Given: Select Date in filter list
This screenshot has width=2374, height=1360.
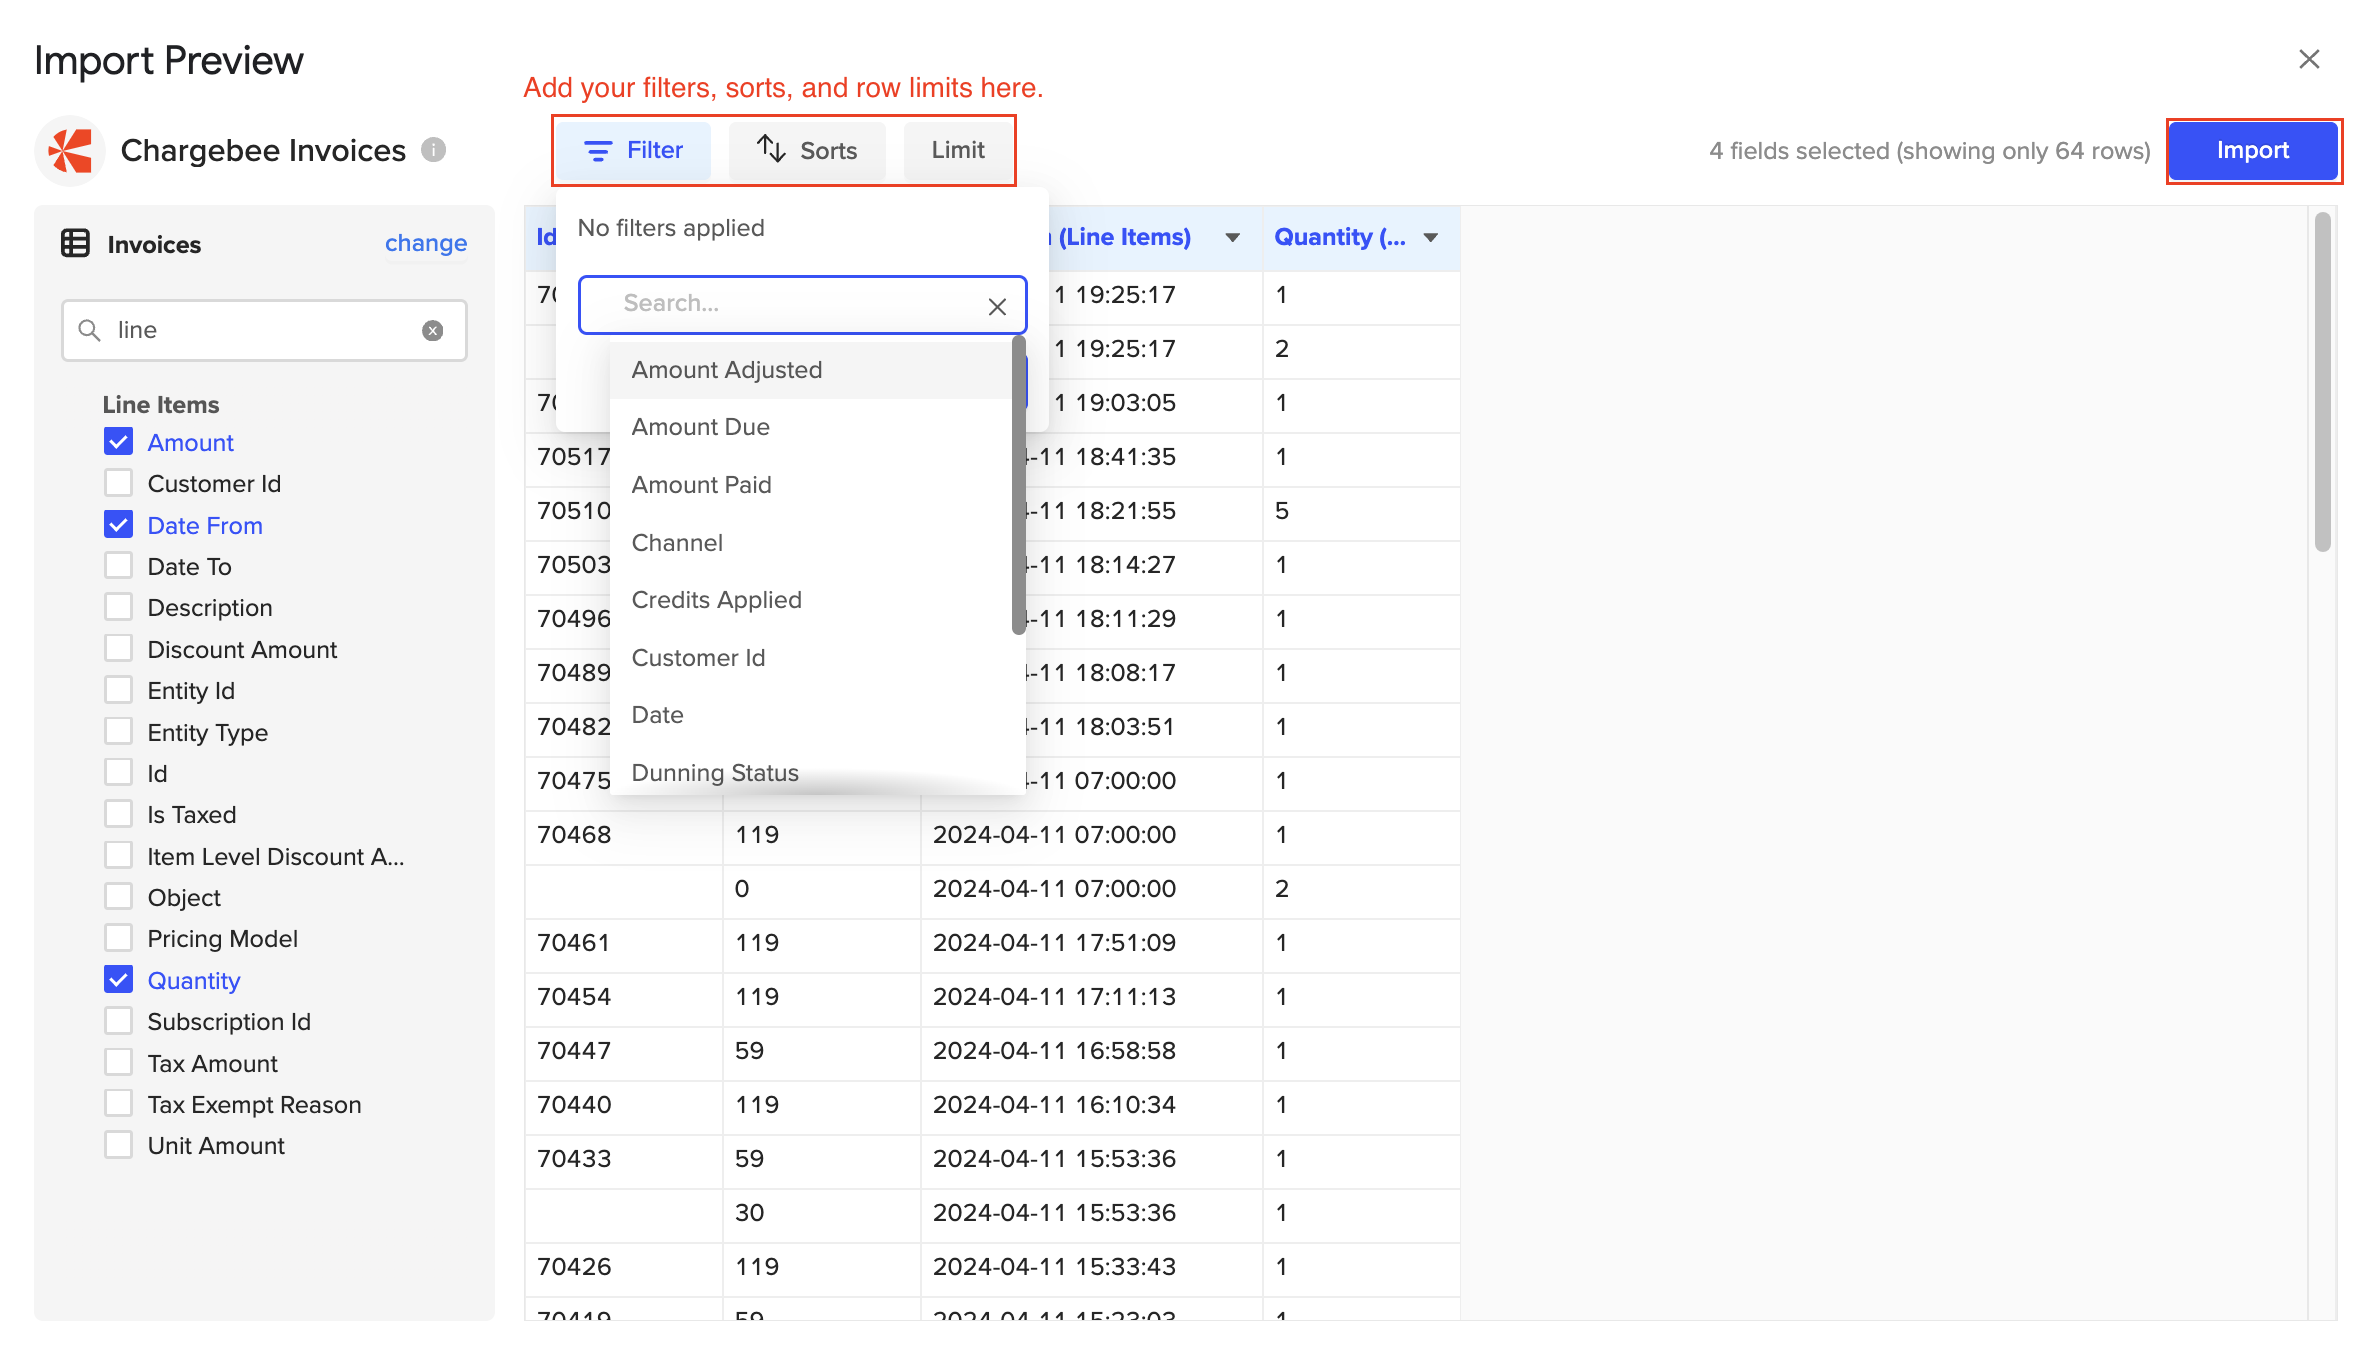Looking at the screenshot, I should [x=811, y=715].
